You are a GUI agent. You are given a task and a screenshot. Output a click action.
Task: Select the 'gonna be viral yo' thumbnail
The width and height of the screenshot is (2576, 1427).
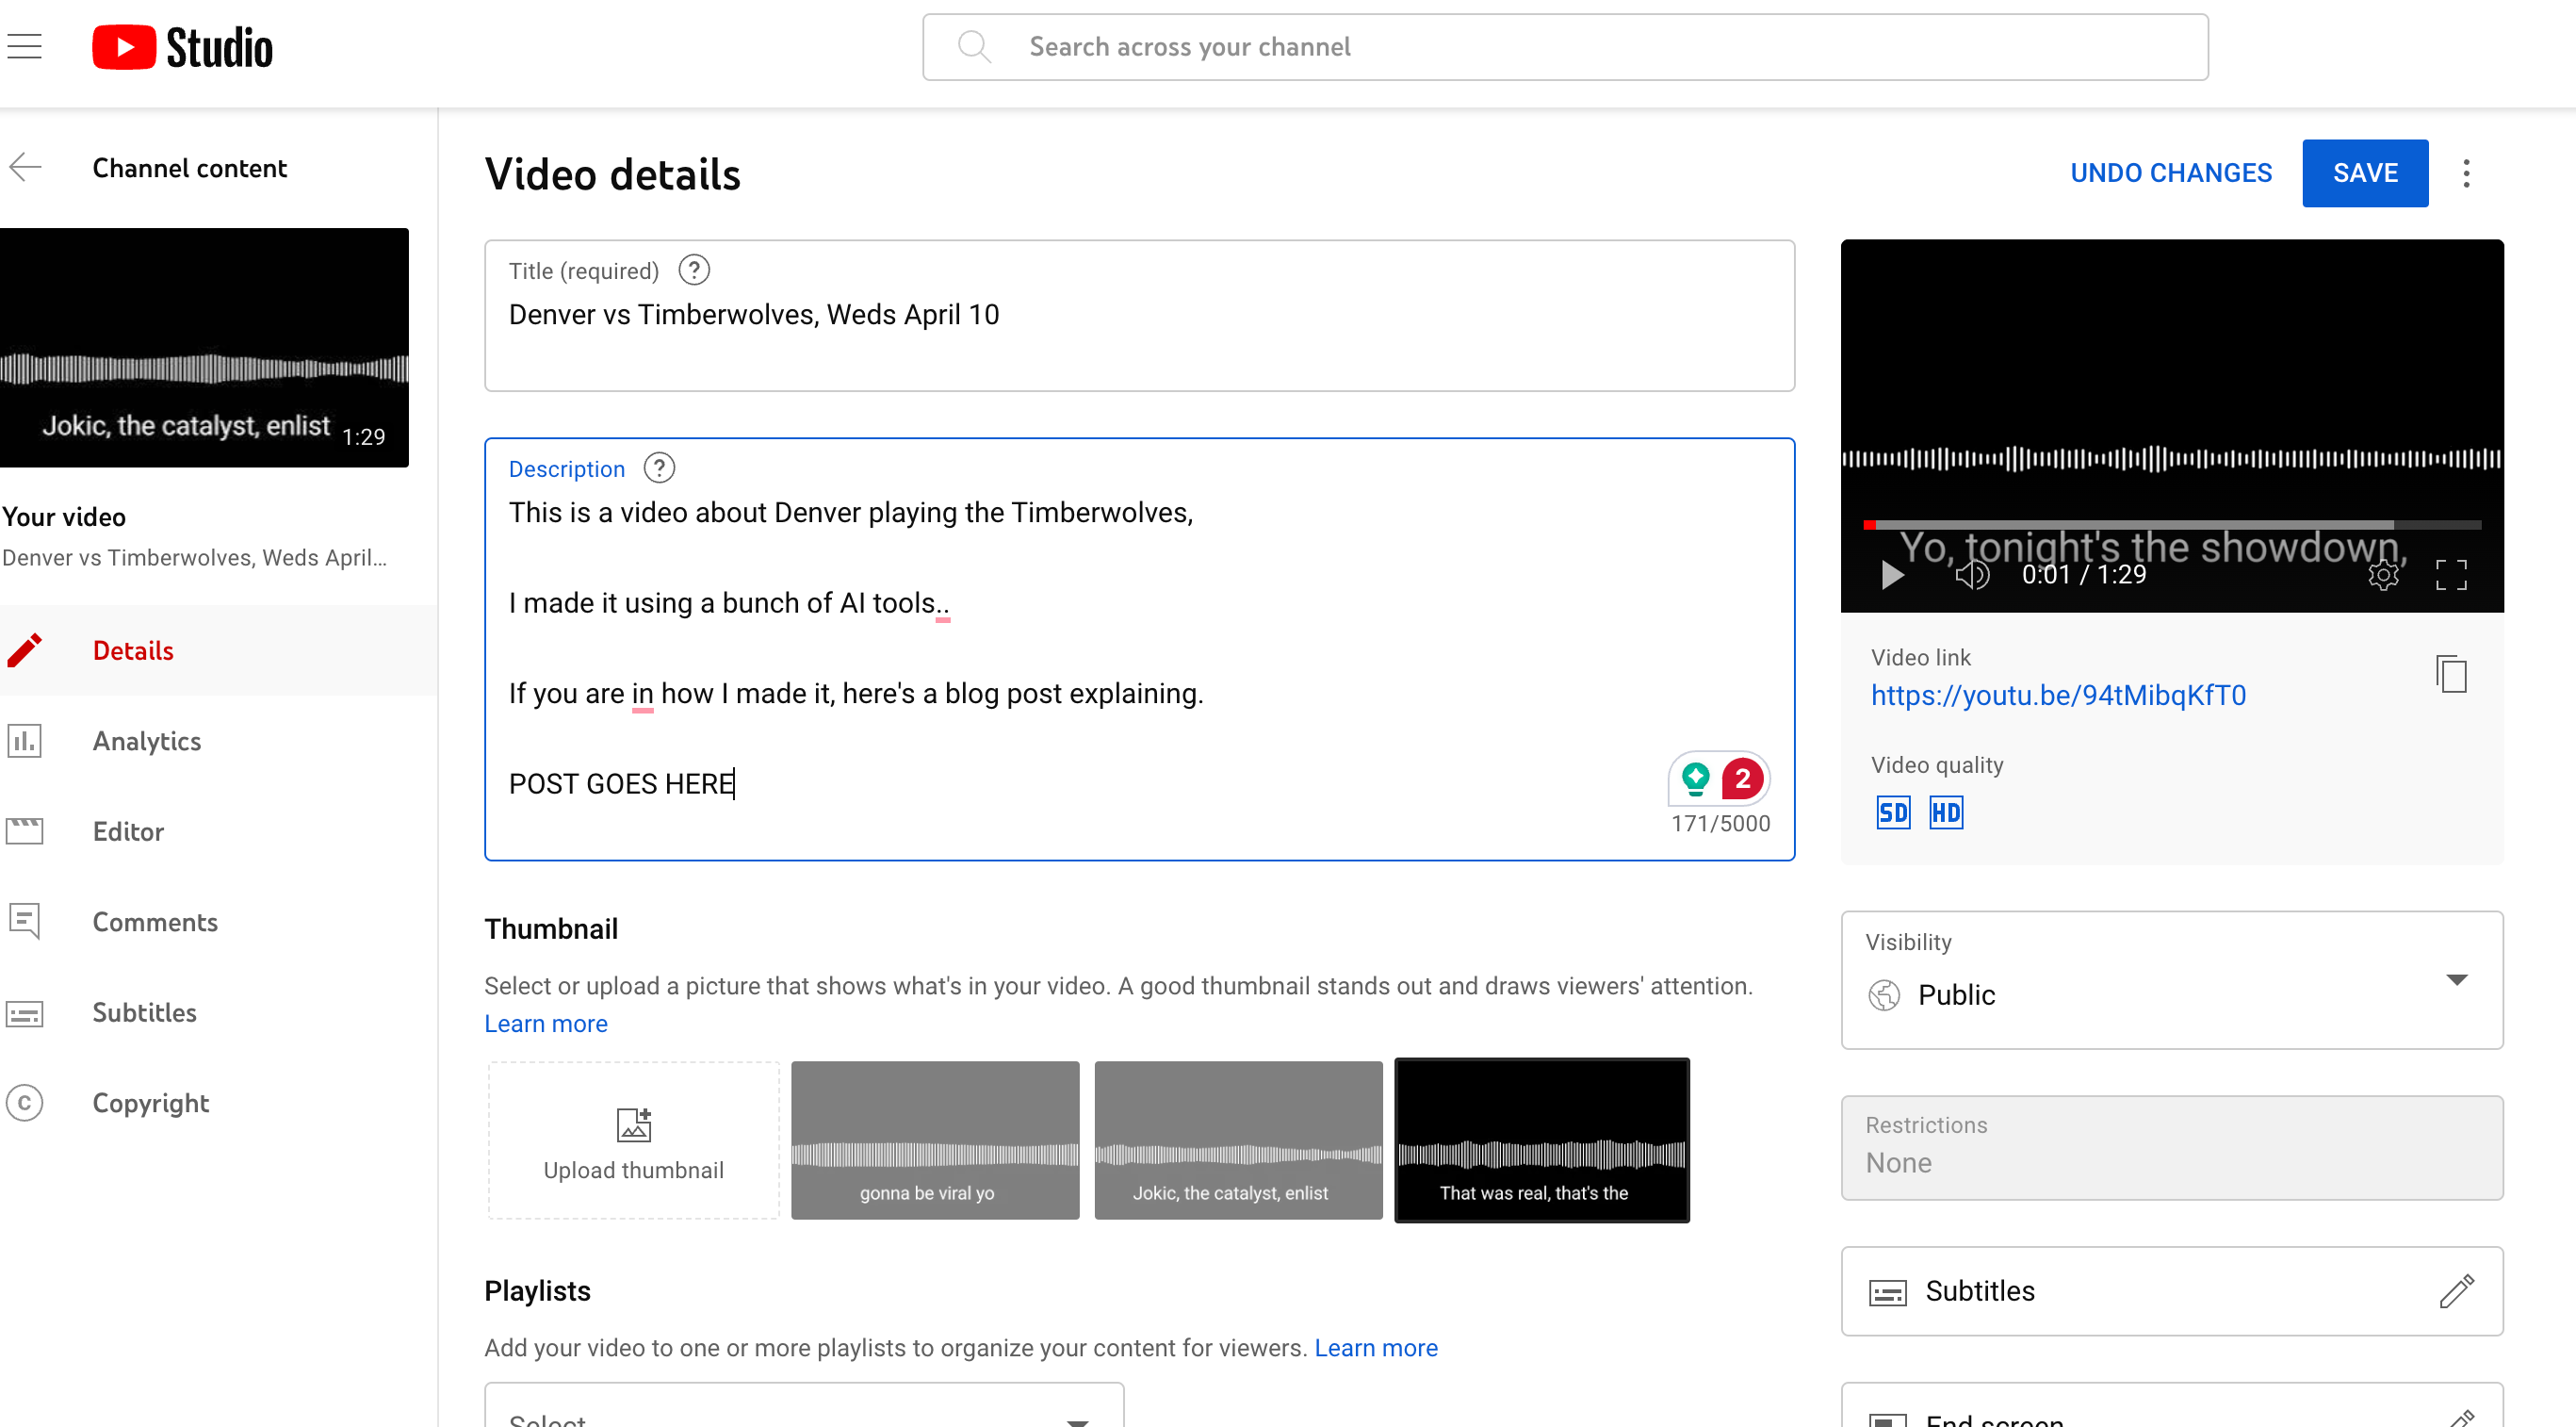pyautogui.click(x=935, y=1140)
